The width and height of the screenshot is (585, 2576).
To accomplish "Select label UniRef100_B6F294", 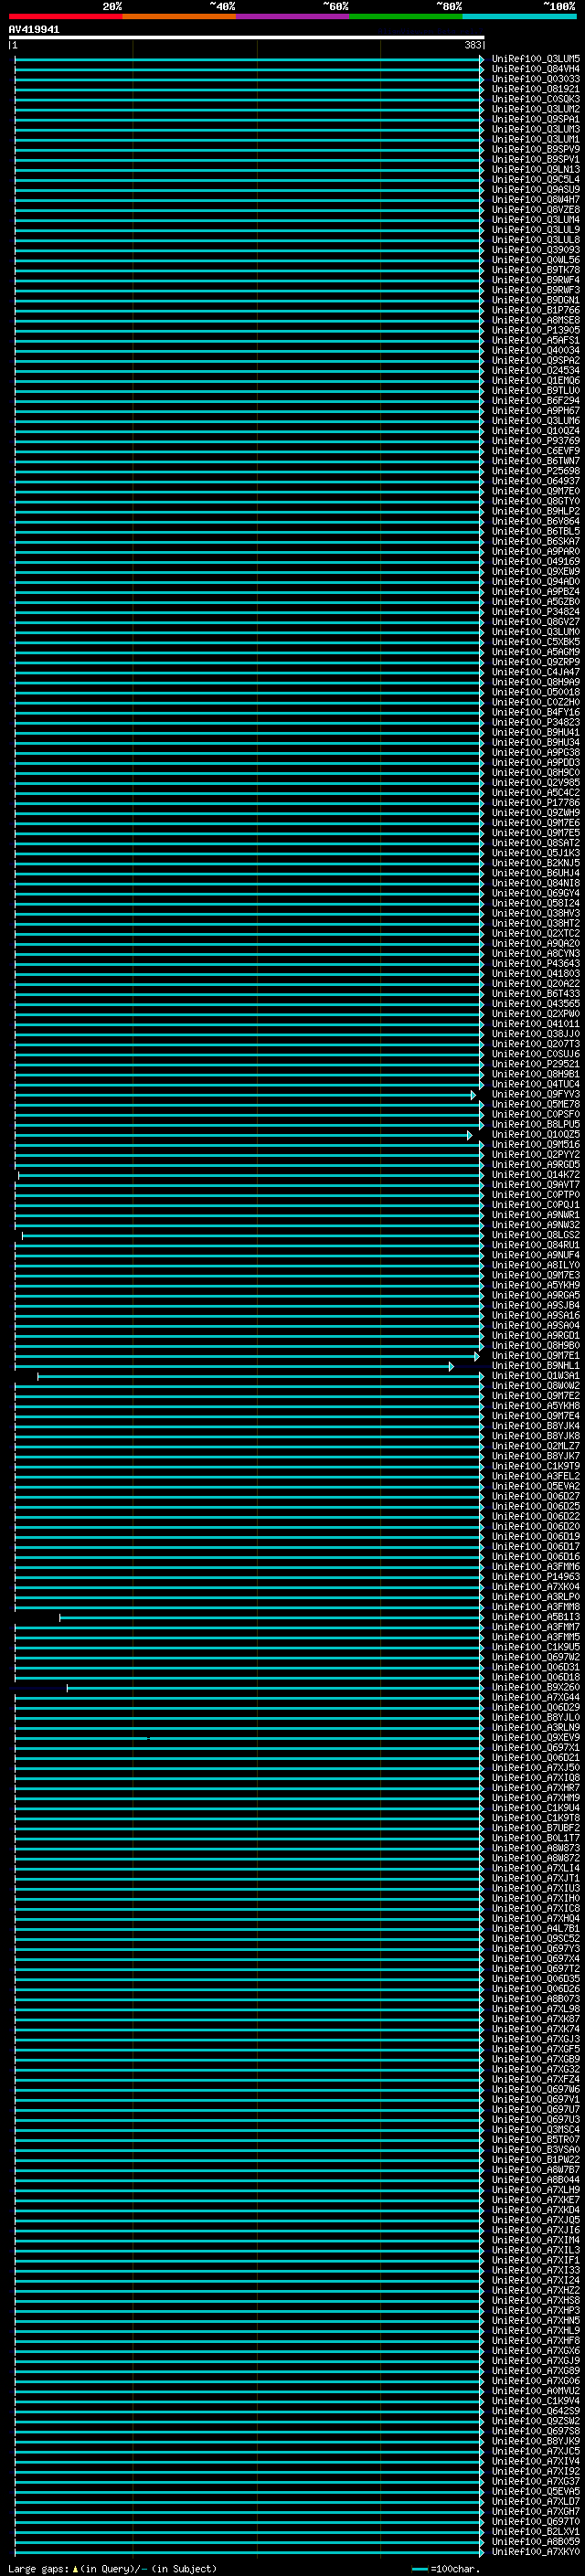I will point(535,401).
